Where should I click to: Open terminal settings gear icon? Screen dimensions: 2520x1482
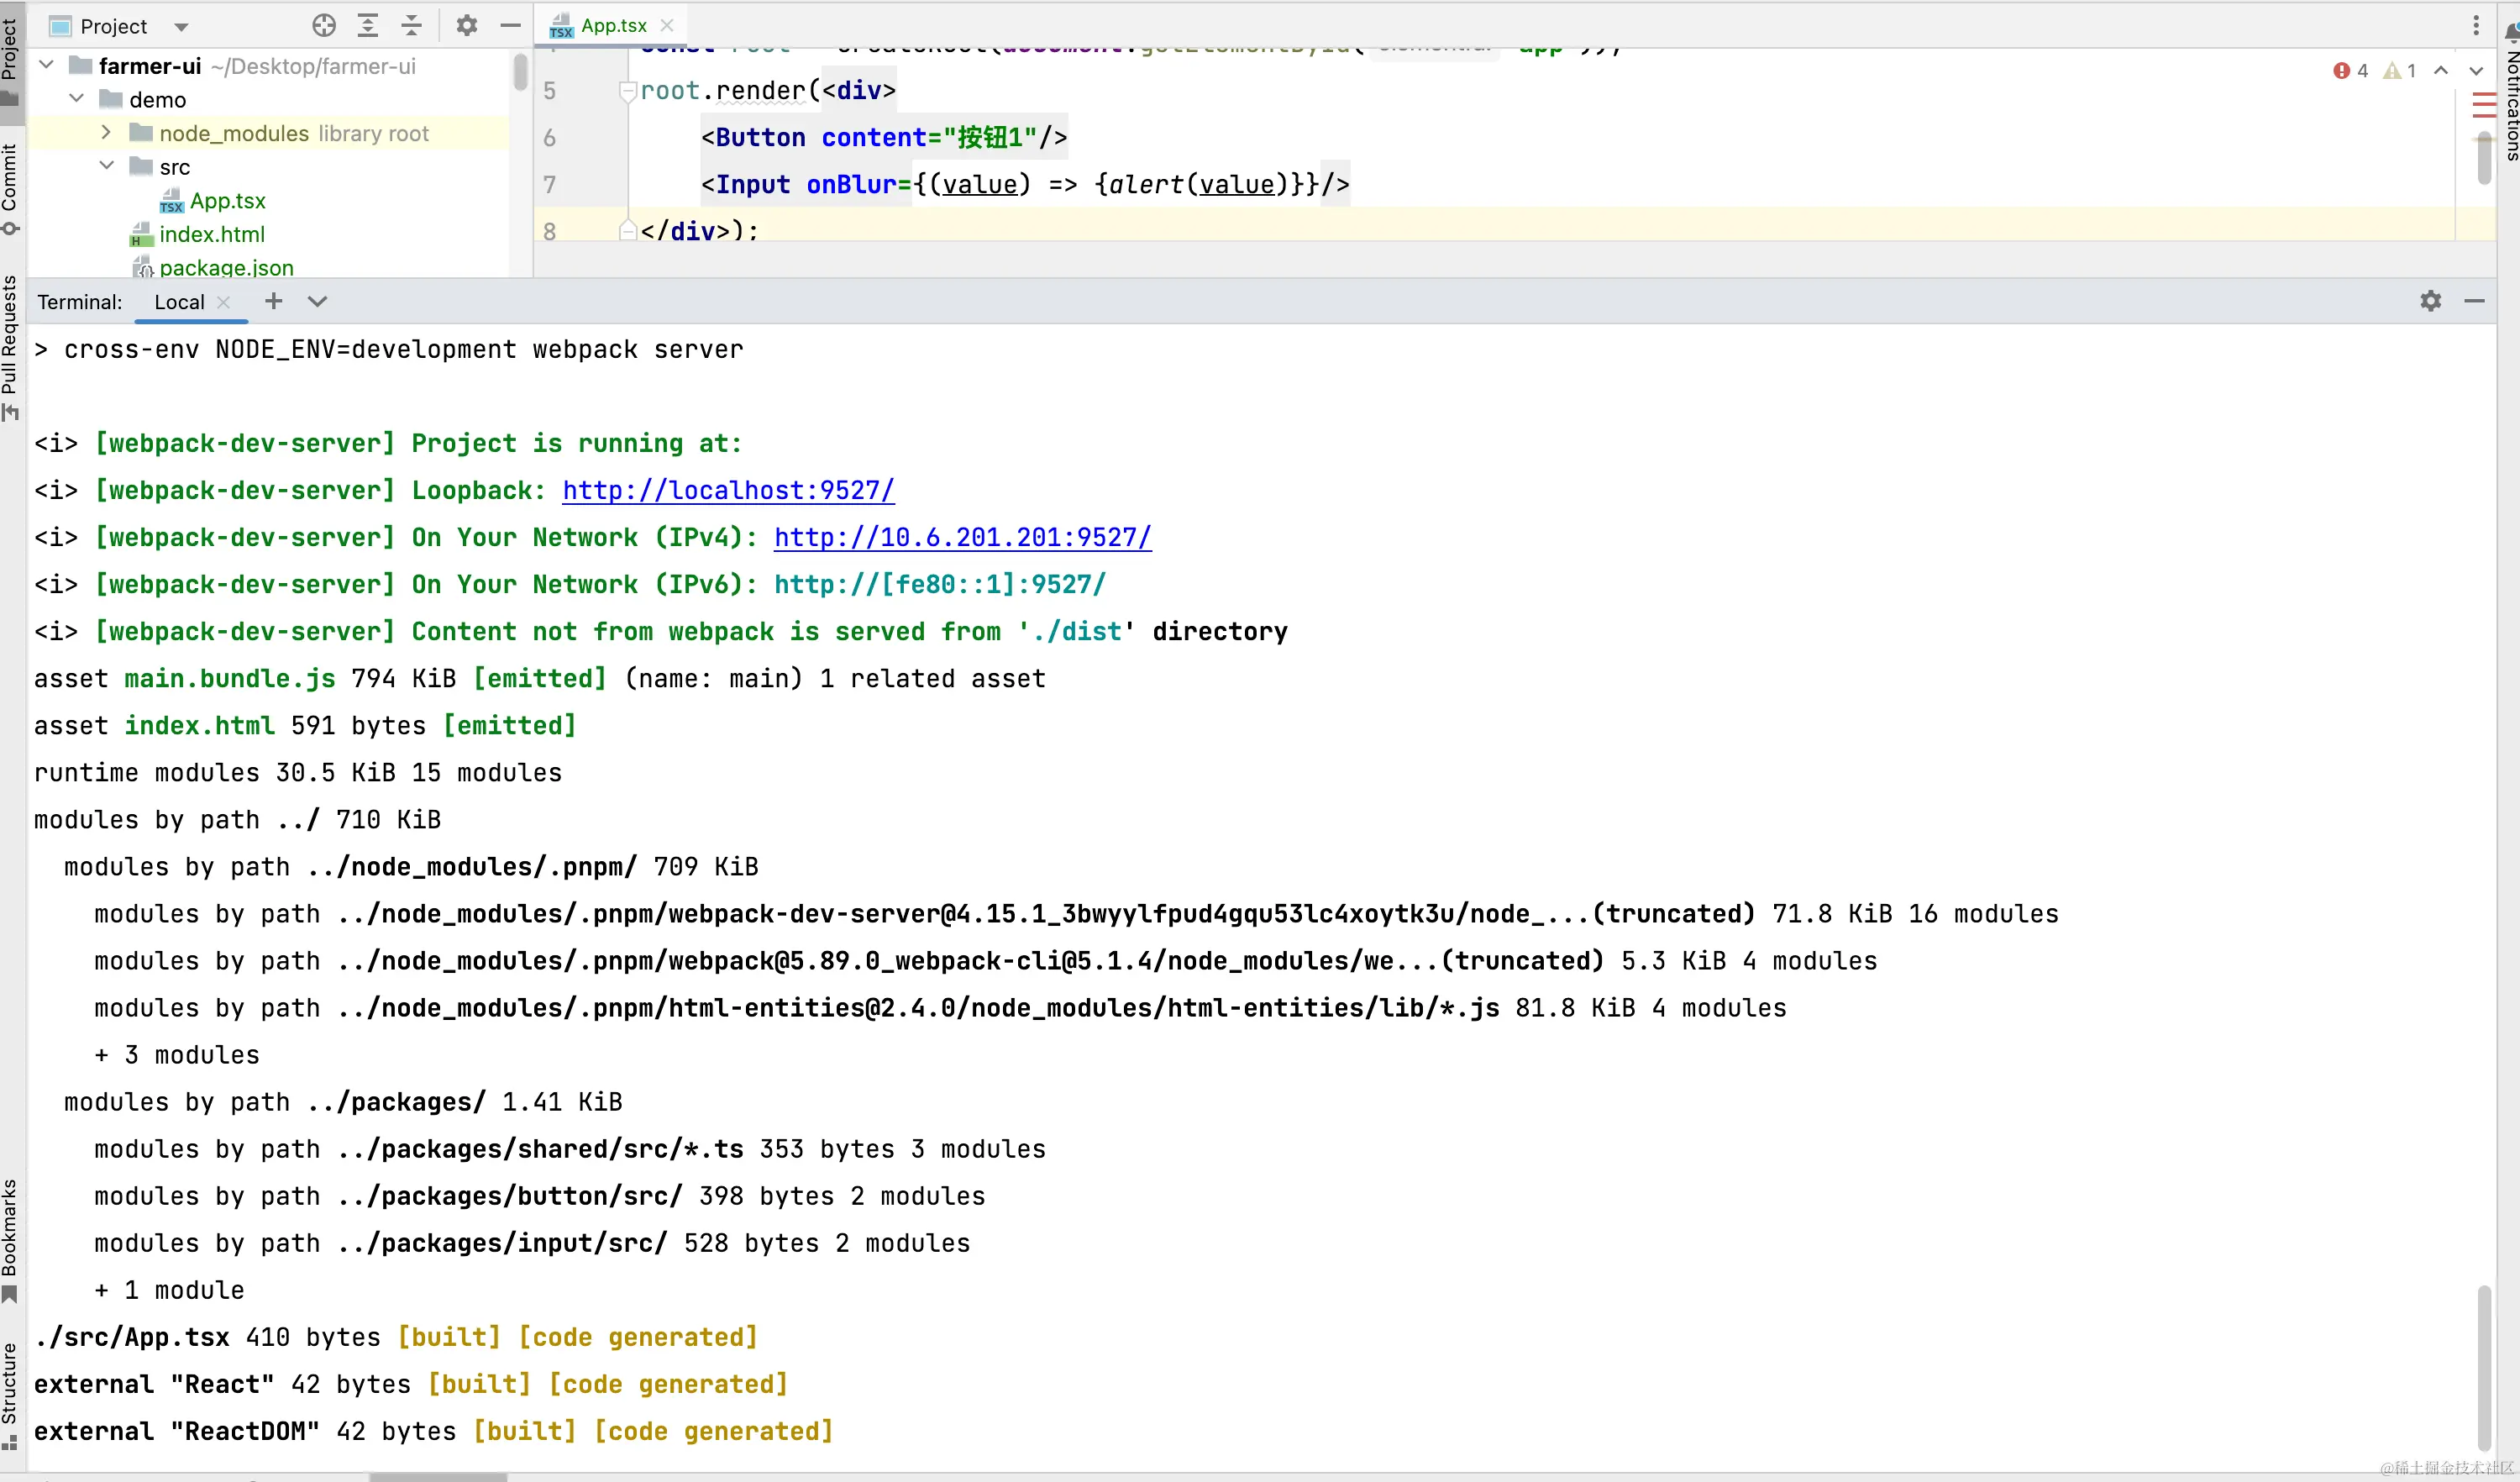point(2431,301)
